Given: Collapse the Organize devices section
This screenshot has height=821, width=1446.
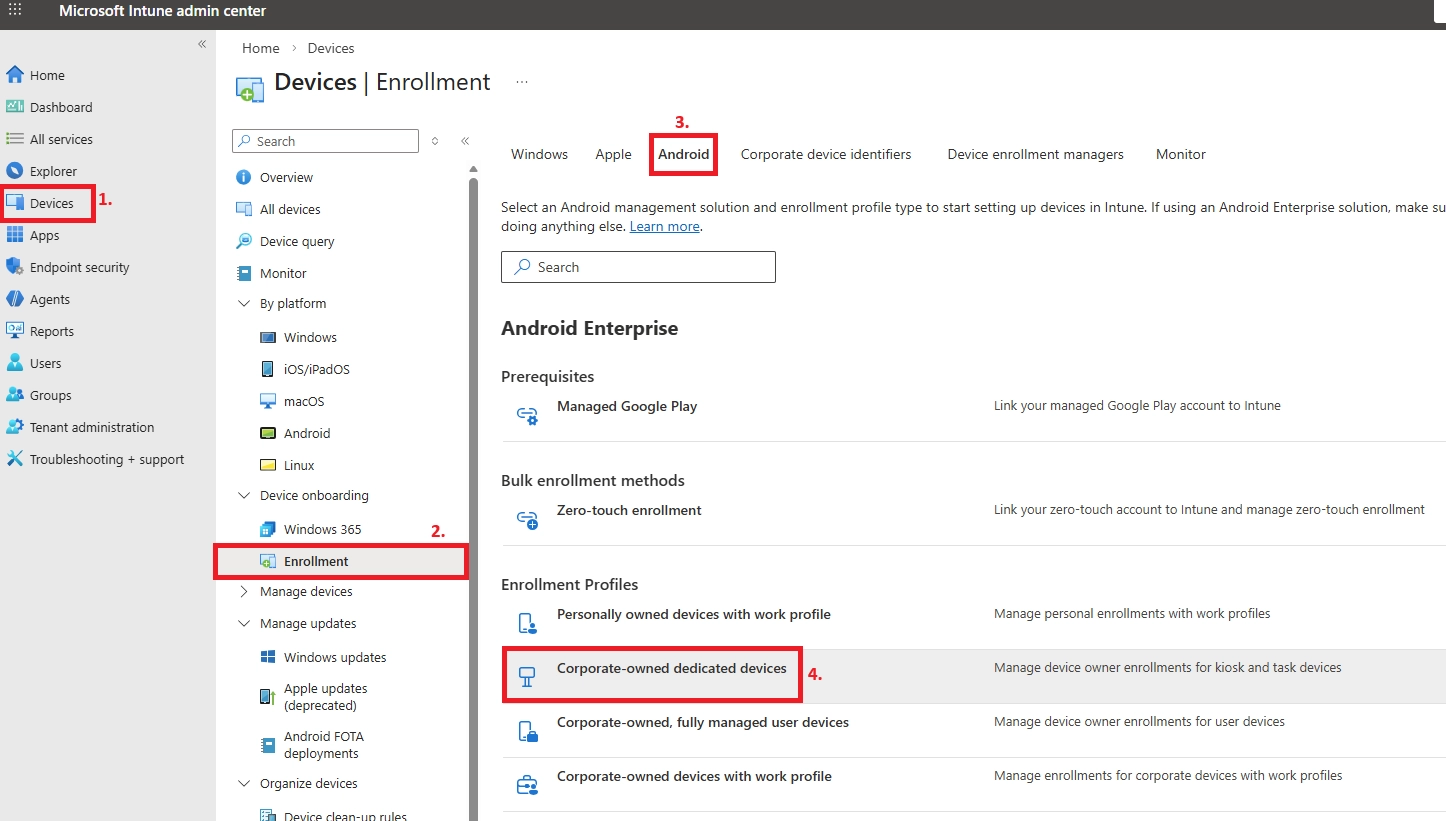Looking at the screenshot, I should tap(243, 783).
